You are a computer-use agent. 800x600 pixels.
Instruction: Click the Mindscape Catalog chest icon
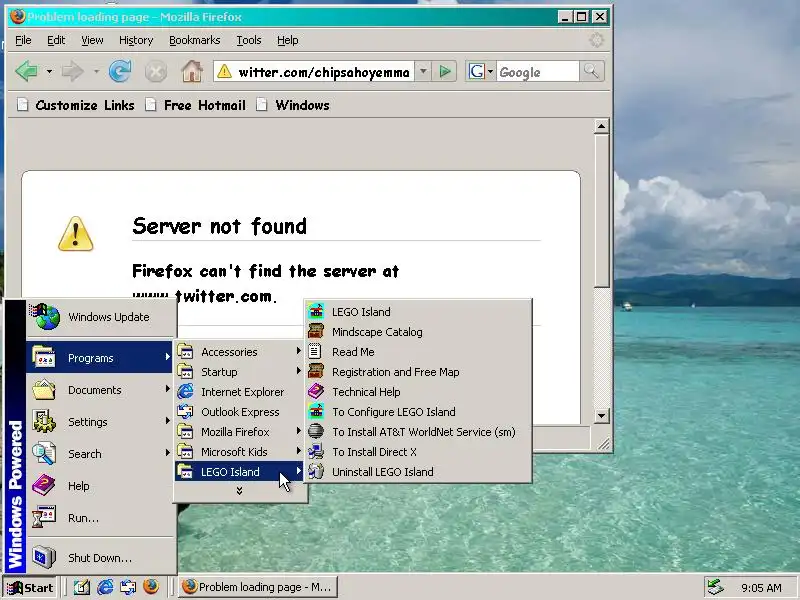316,331
